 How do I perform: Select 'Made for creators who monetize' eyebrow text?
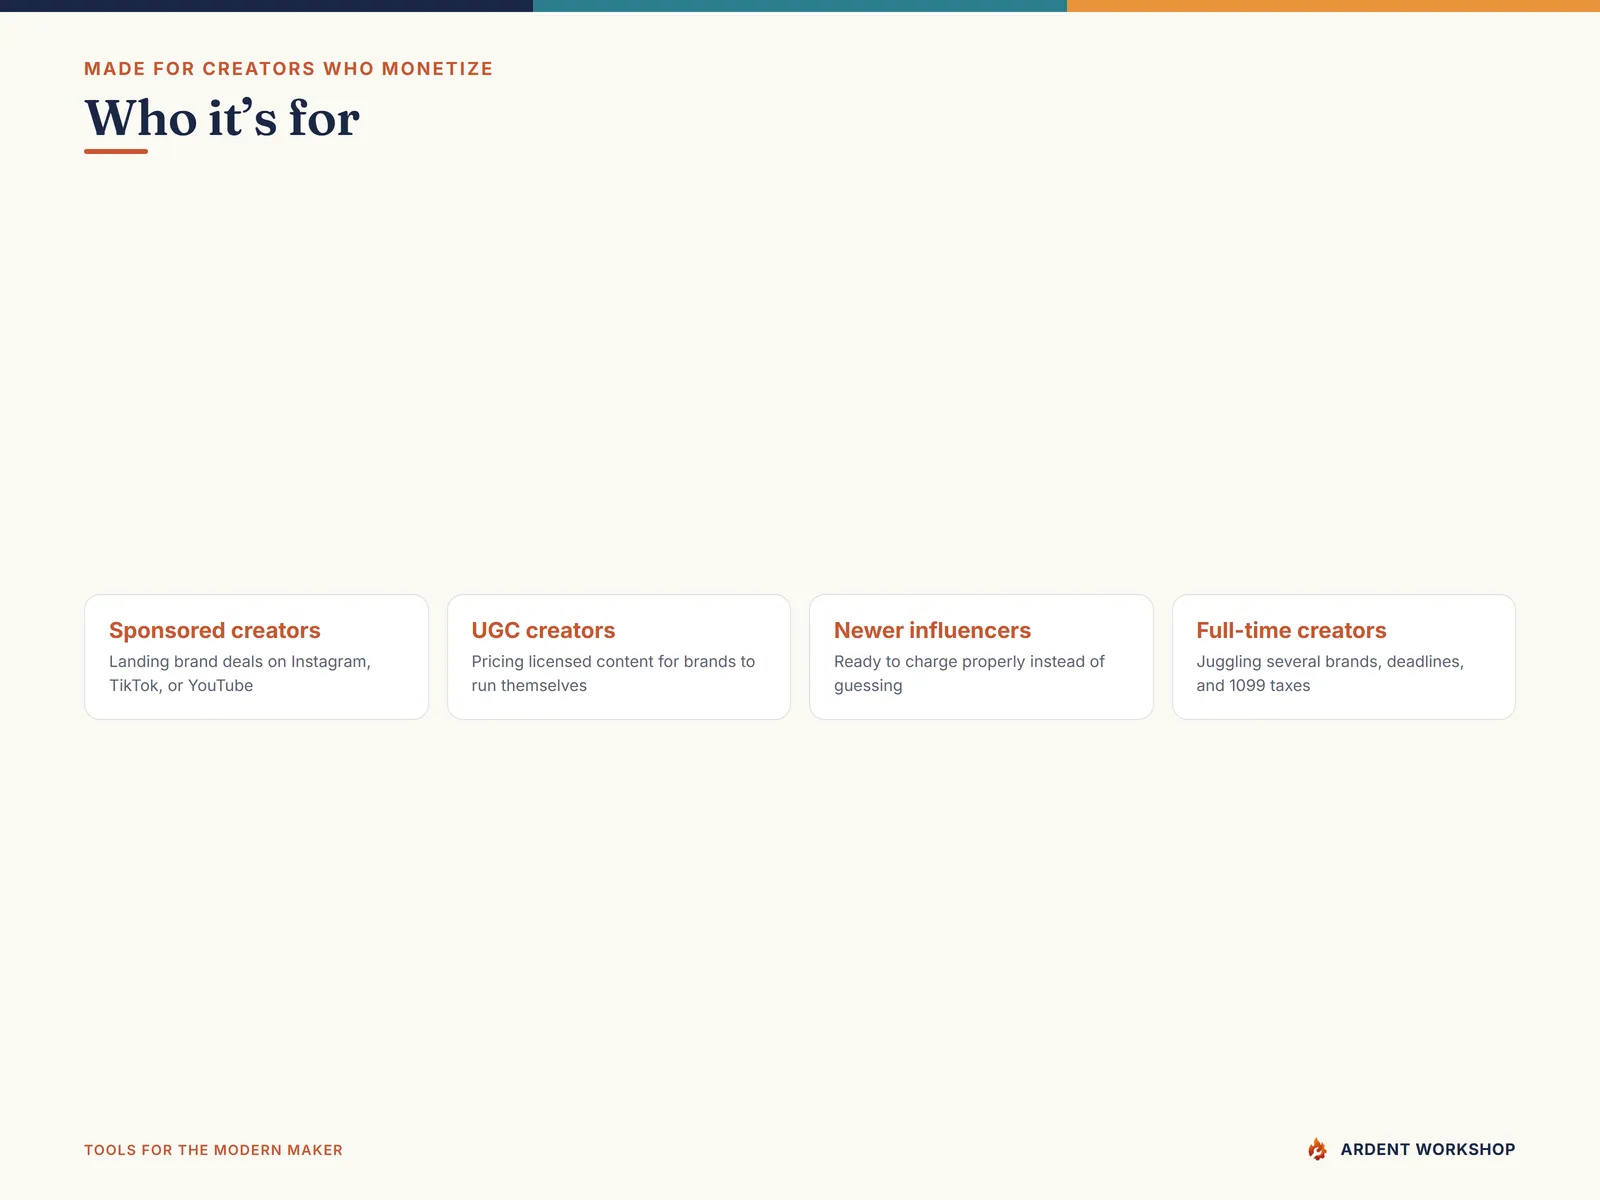[288, 69]
